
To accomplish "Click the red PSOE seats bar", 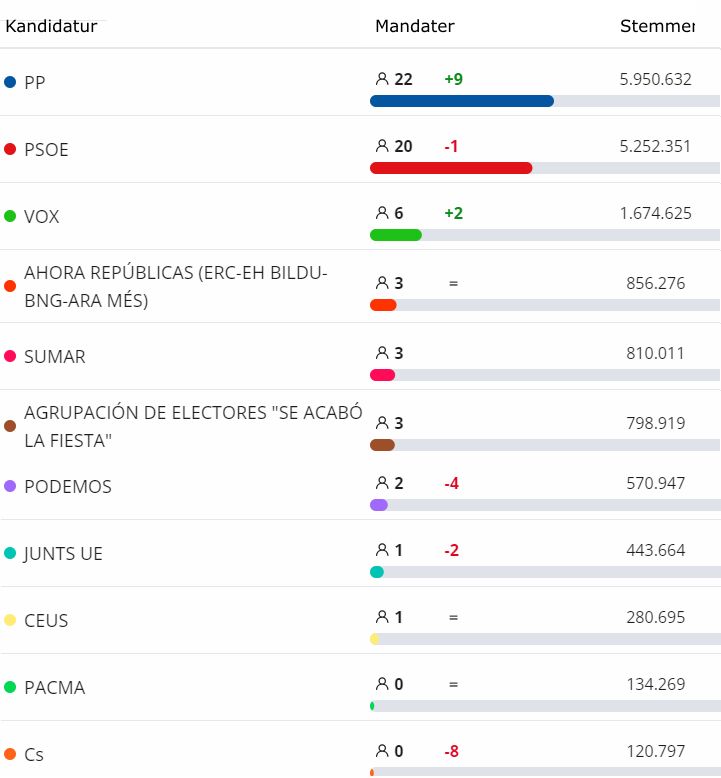I will pos(450,168).
